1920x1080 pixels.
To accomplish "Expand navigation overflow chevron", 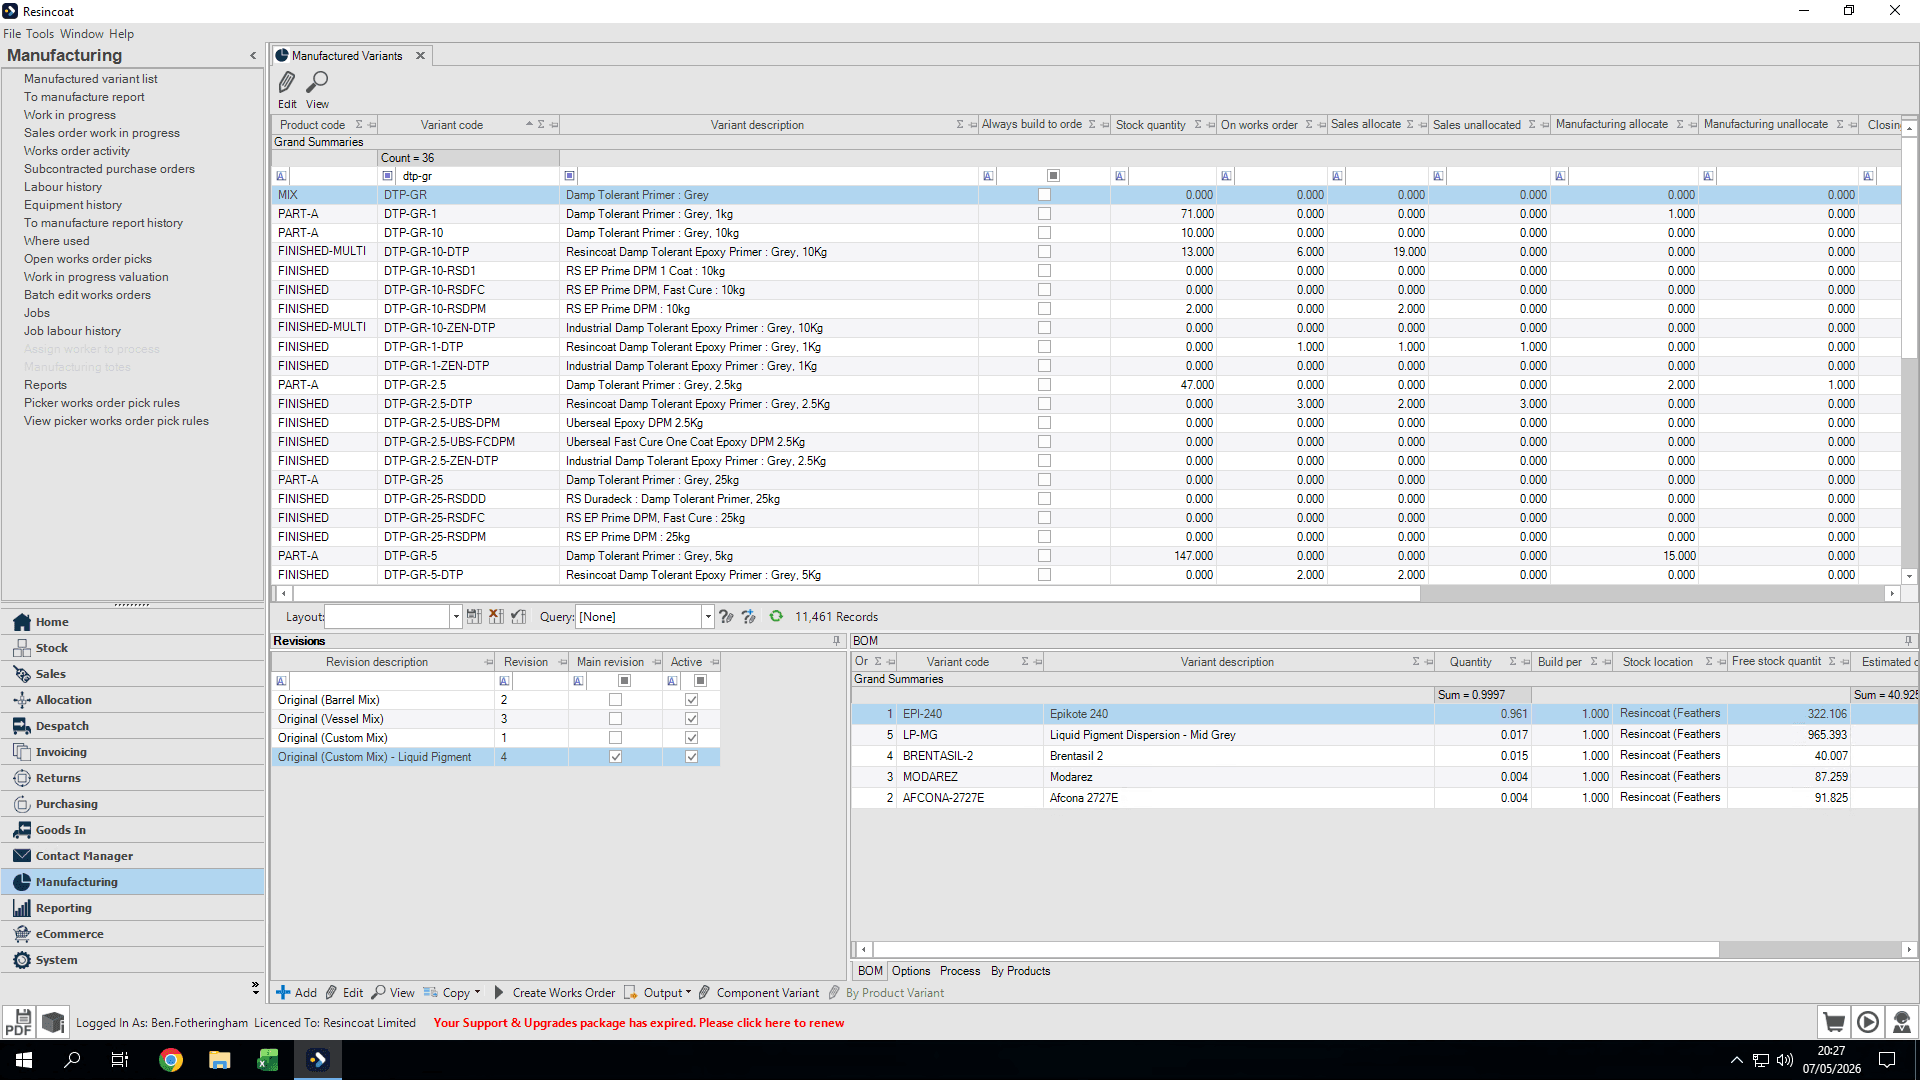I will [255, 987].
